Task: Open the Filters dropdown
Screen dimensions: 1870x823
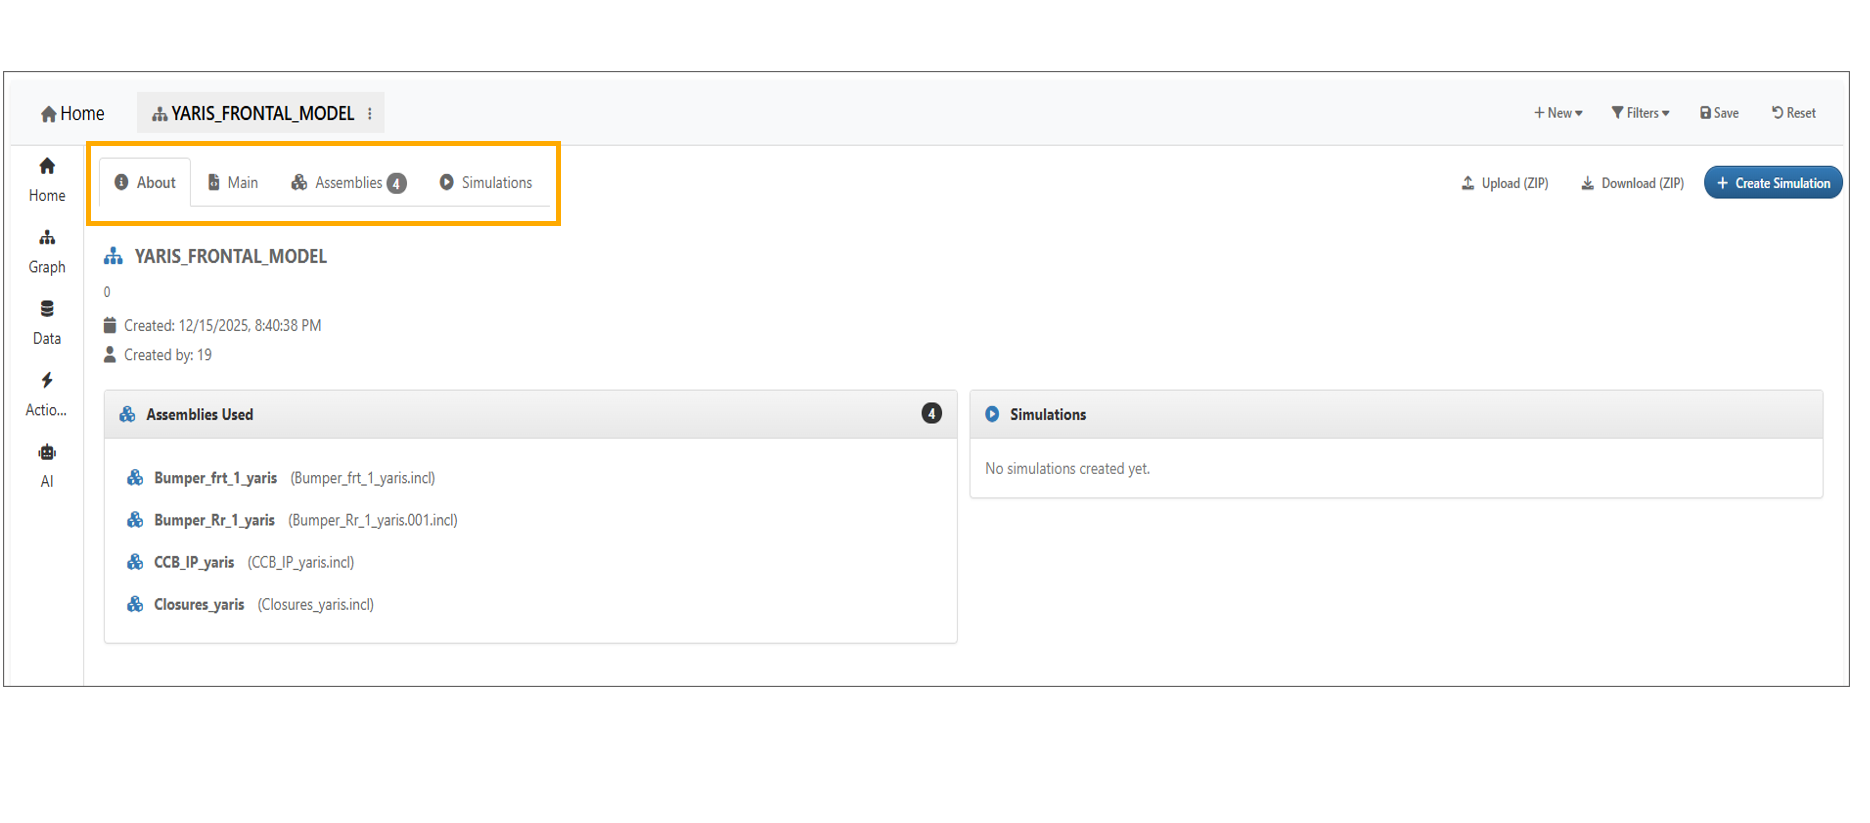Action: [x=1640, y=113]
